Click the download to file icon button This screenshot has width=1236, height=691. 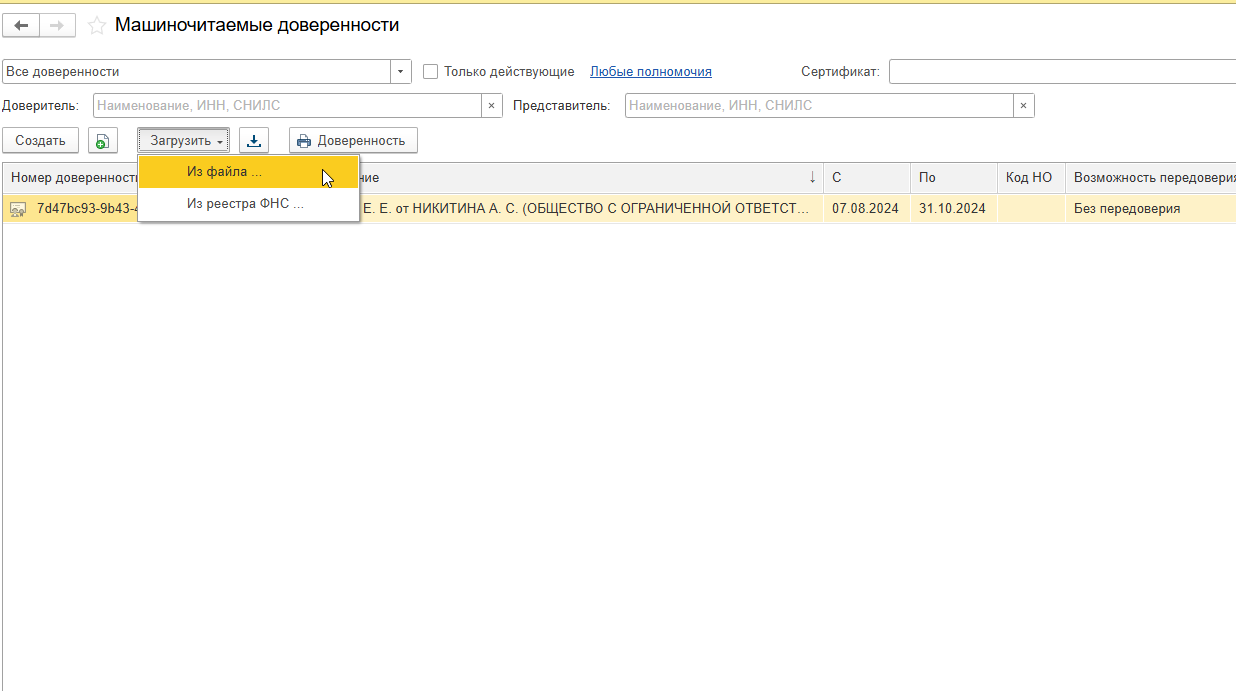(x=254, y=141)
